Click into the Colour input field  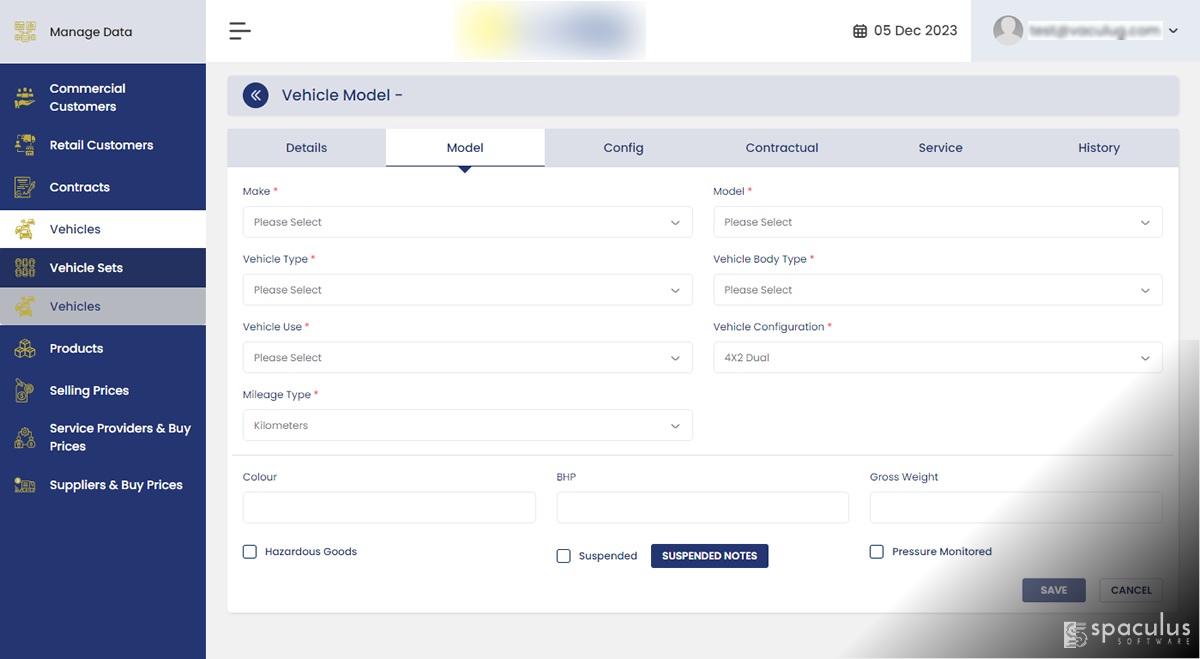pos(389,508)
